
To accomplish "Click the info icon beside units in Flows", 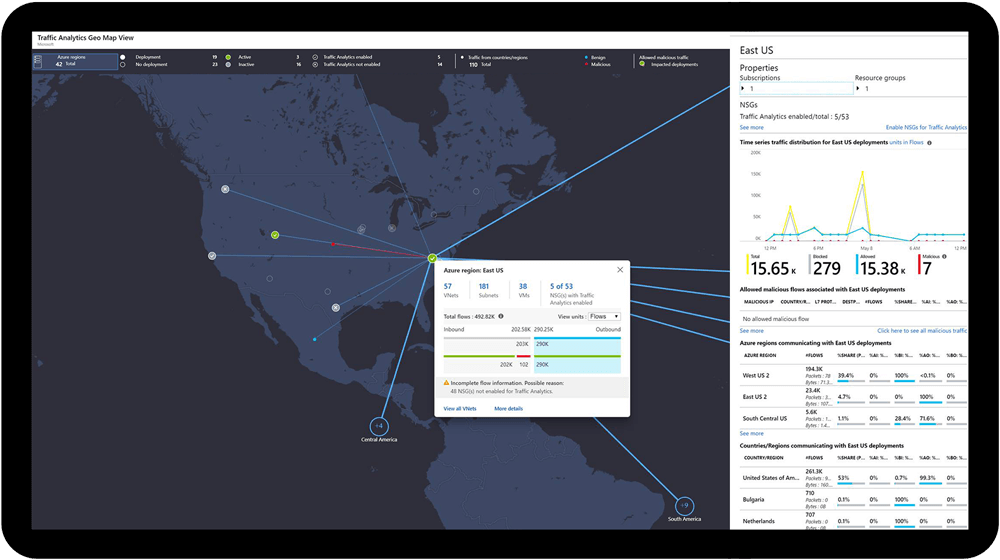I will pyautogui.click(x=929, y=143).
